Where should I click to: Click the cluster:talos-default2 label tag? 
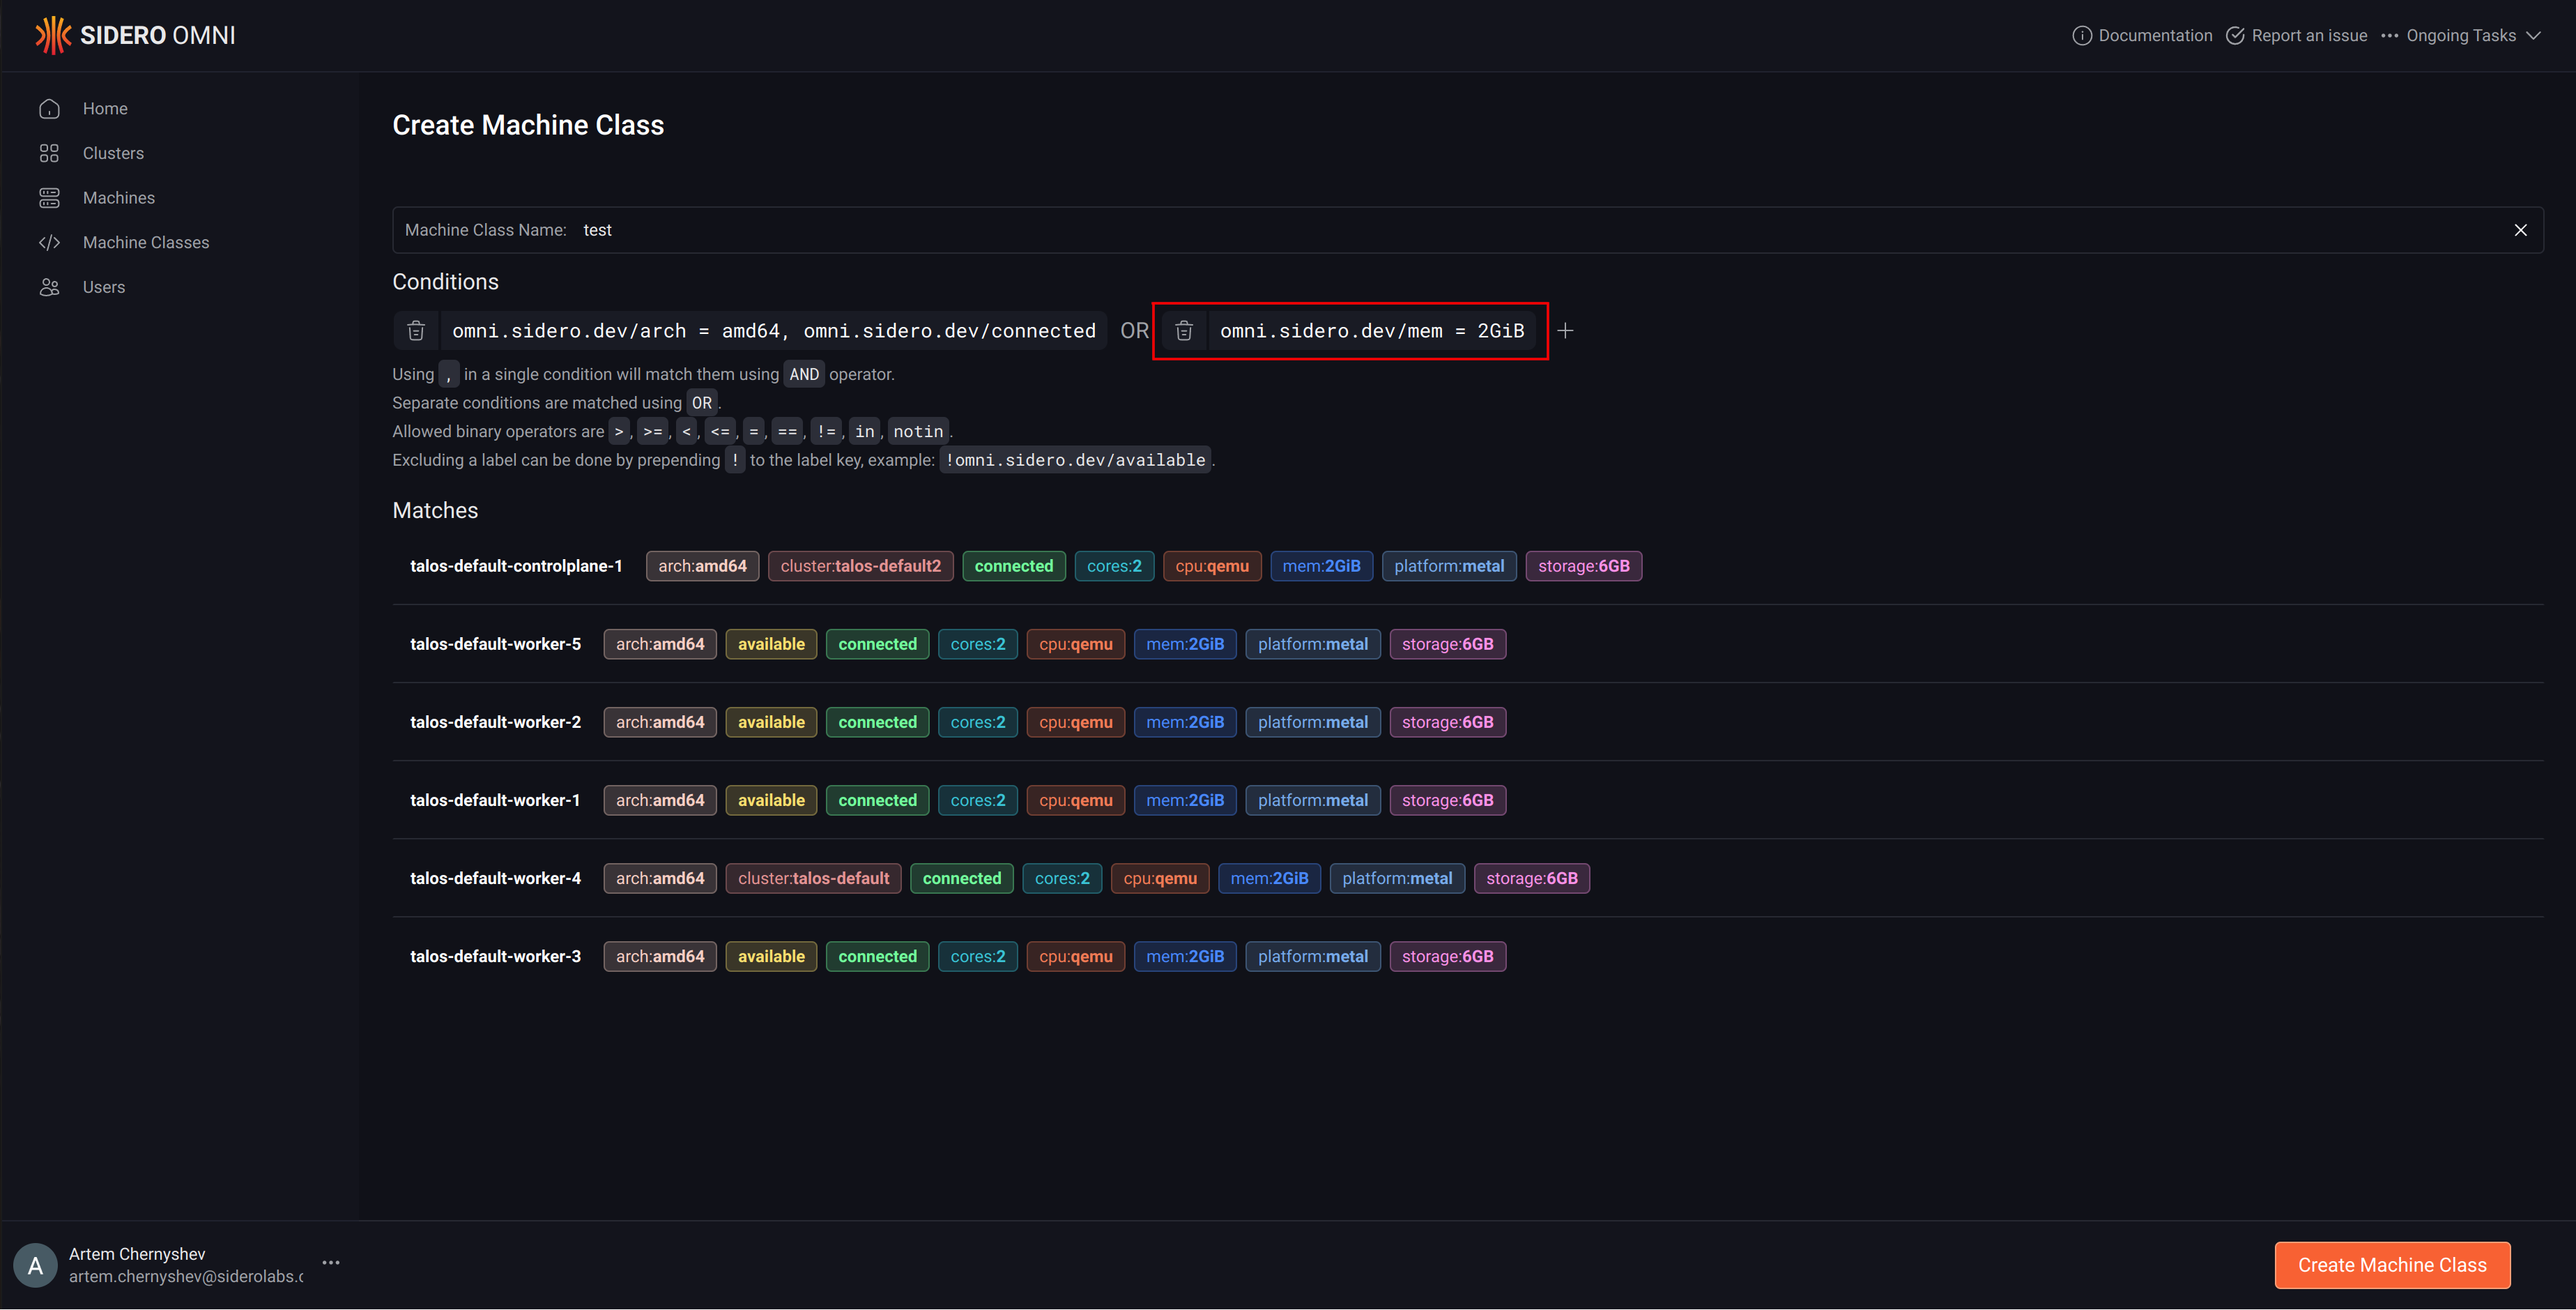pyautogui.click(x=860, y=566)
